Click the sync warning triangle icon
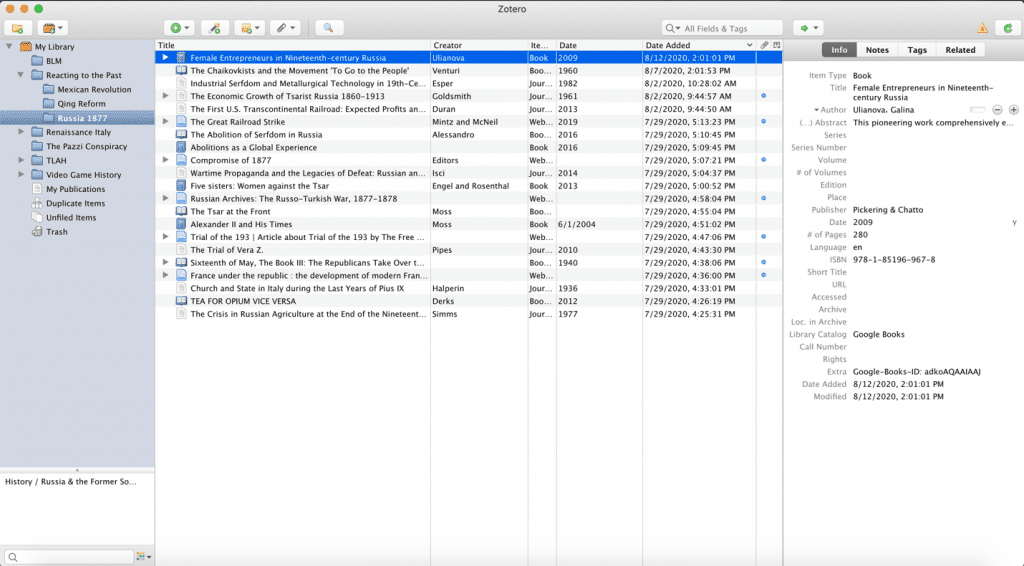The width and height of the screenshot is (1024, 566). click(982, 28)
